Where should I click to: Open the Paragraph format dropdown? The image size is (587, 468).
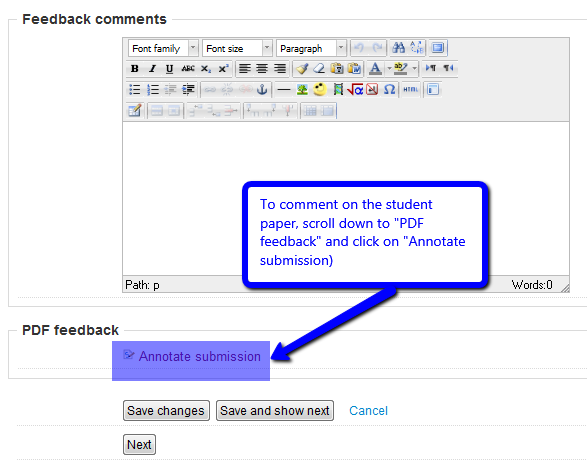(311, 48)
